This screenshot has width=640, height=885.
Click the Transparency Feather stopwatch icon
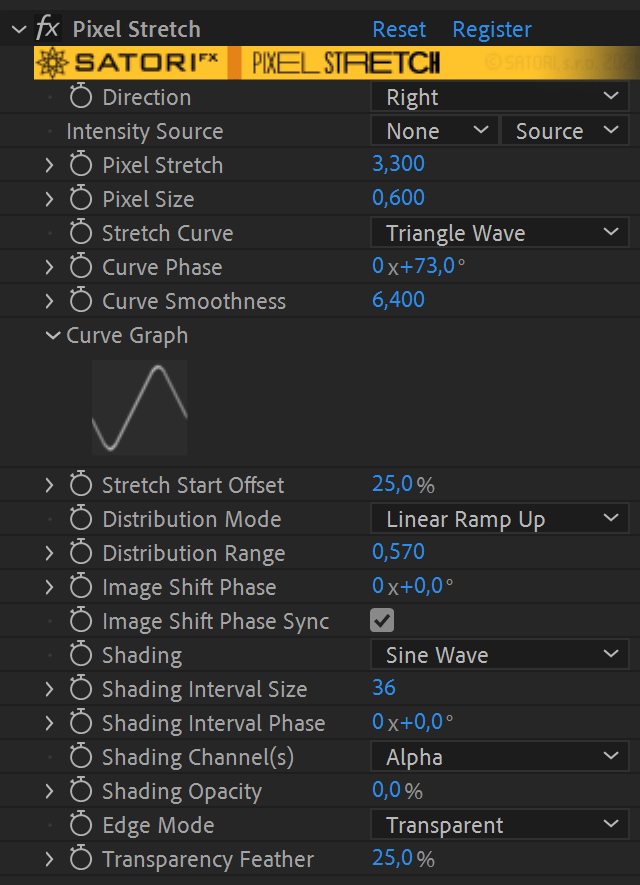coord(81,859)
